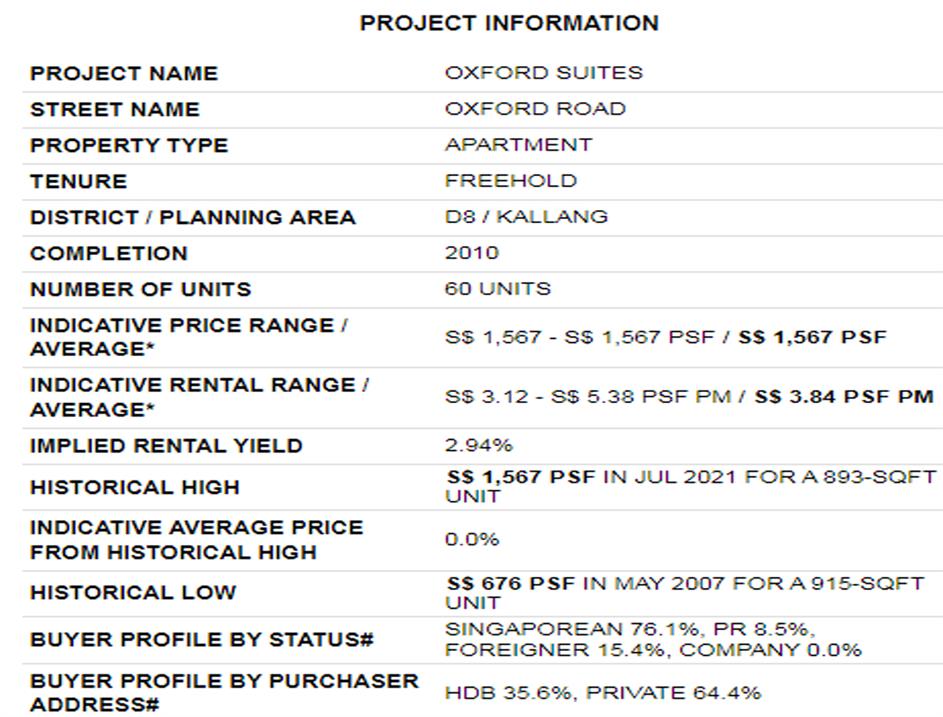
Task: Click the NUMBER OF UNITS label
Action: tap(140, 290)
